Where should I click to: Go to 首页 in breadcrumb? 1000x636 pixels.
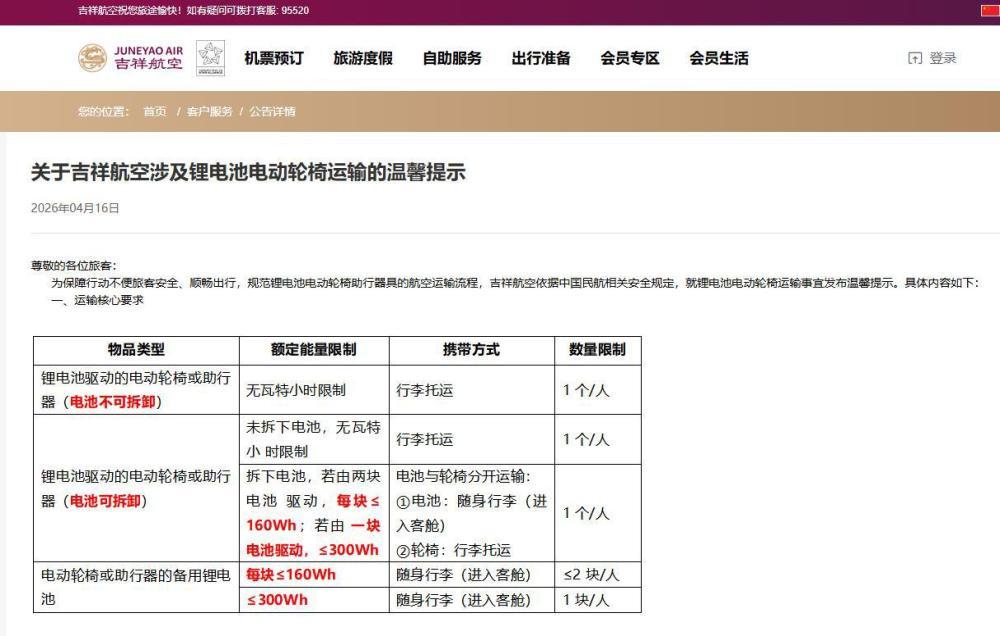pyautogui.click(x=154, y=112)
